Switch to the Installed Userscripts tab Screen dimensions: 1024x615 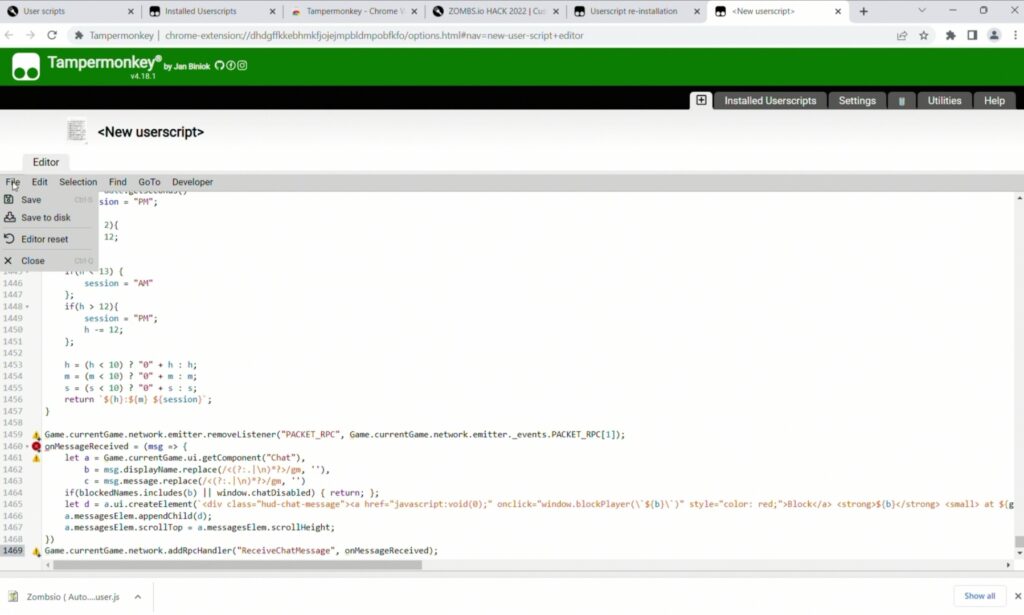(x=770, y=101)
